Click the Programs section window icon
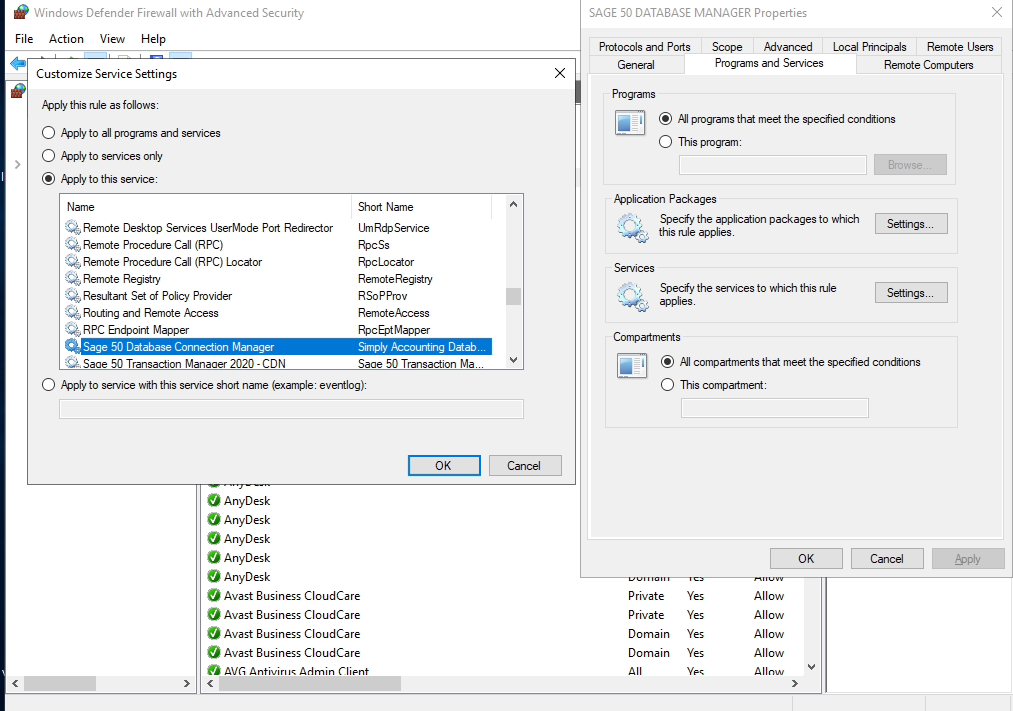Image resolution: width=1013 pixels, height=711 pixels. coord(630,122)
